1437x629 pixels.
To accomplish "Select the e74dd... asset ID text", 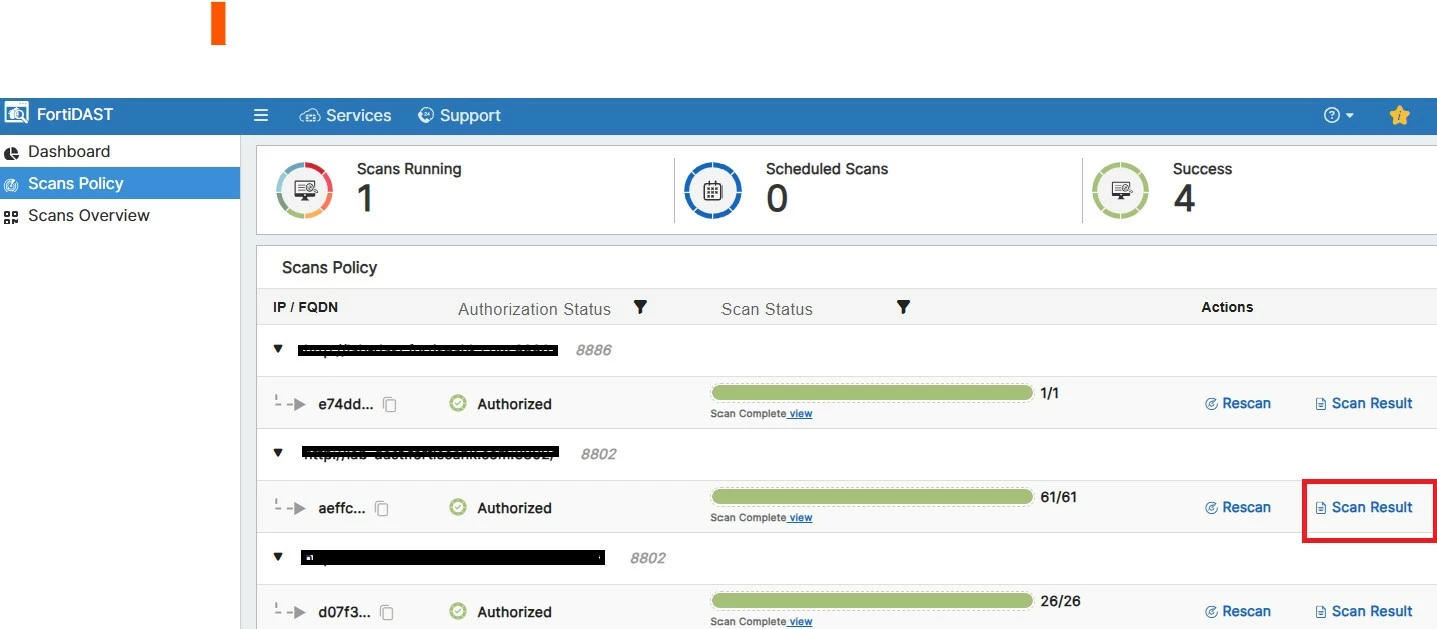I will pos(346,404).
